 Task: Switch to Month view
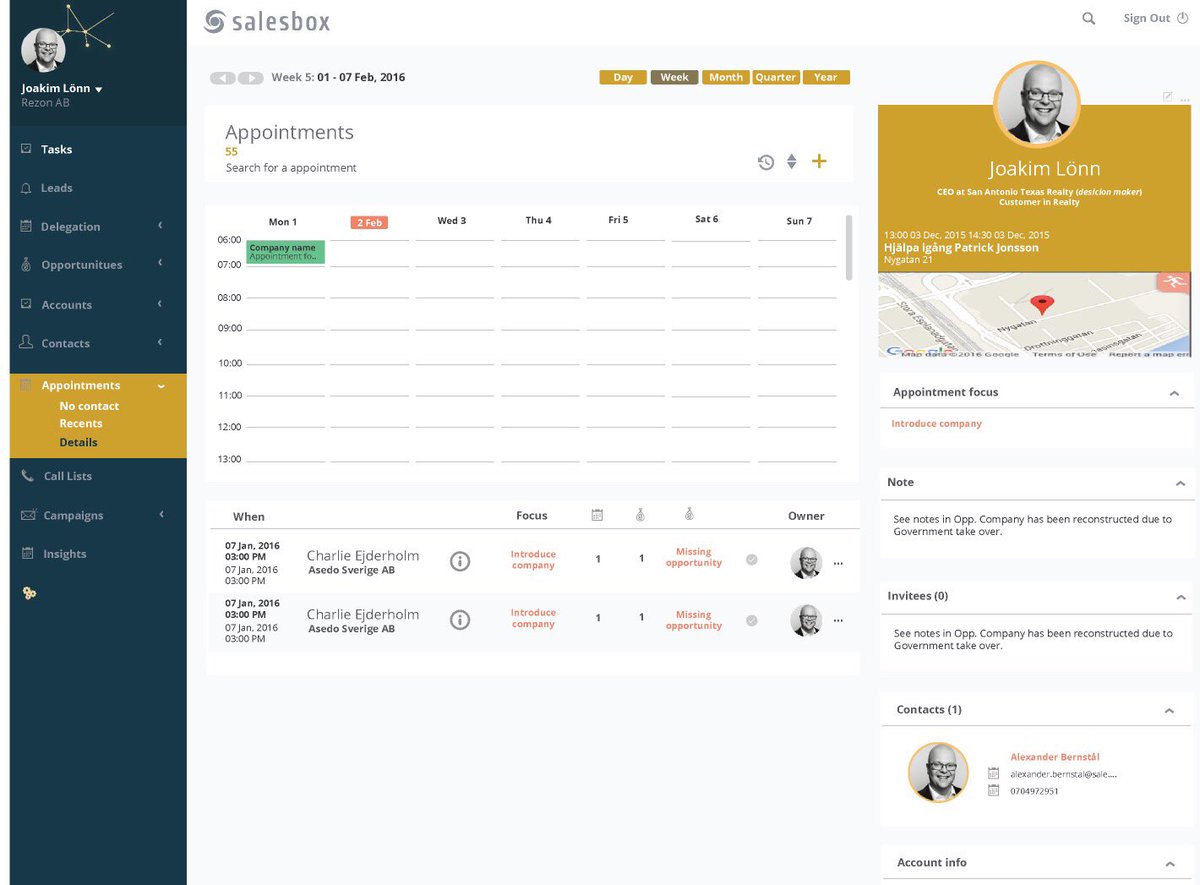pos(726,77)
